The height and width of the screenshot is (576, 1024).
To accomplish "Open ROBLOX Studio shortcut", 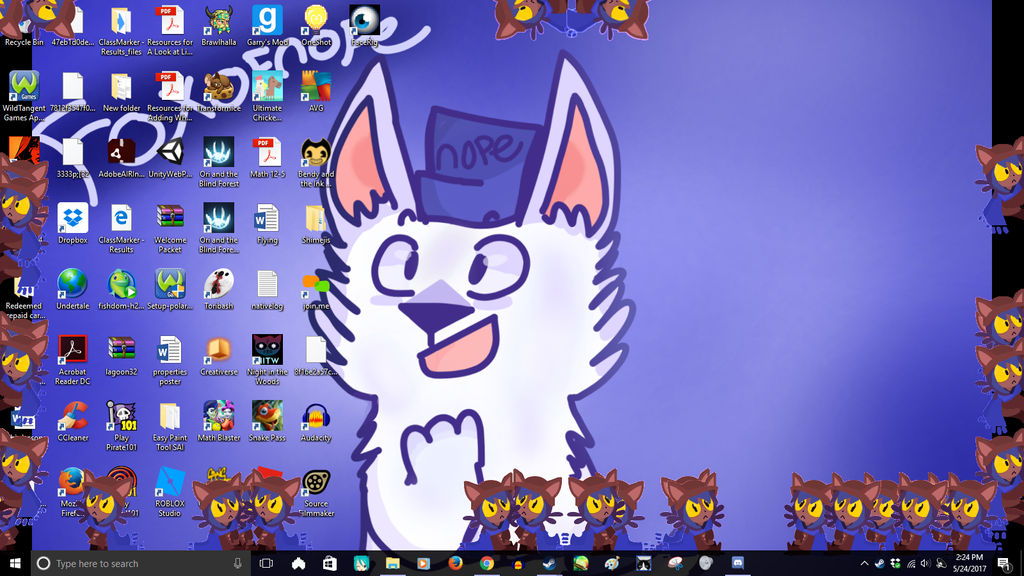I will point(170,492).
